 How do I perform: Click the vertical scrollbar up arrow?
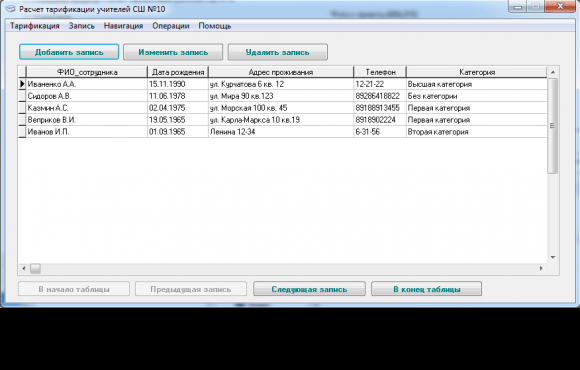coord(553,72)
